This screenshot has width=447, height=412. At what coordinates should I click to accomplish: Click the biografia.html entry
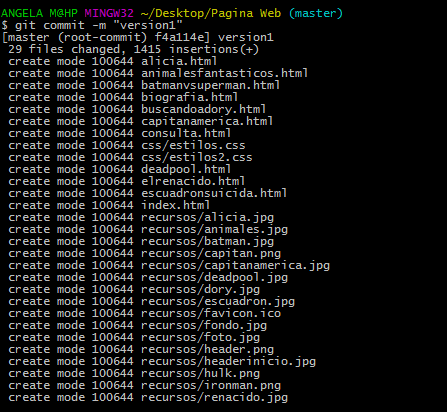click(189, 97)
